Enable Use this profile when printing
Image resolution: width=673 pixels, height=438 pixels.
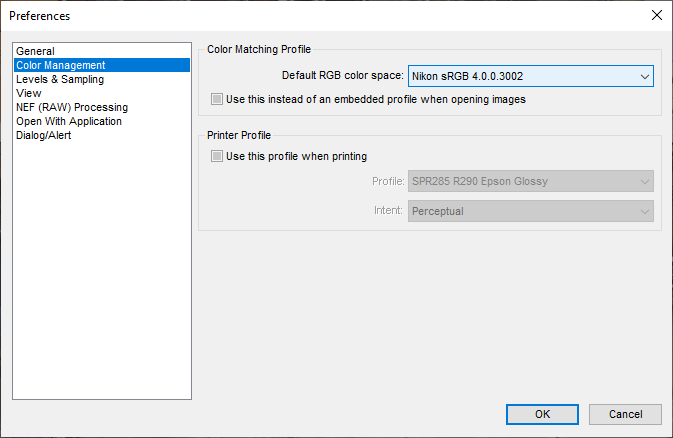tap(217, 156)
